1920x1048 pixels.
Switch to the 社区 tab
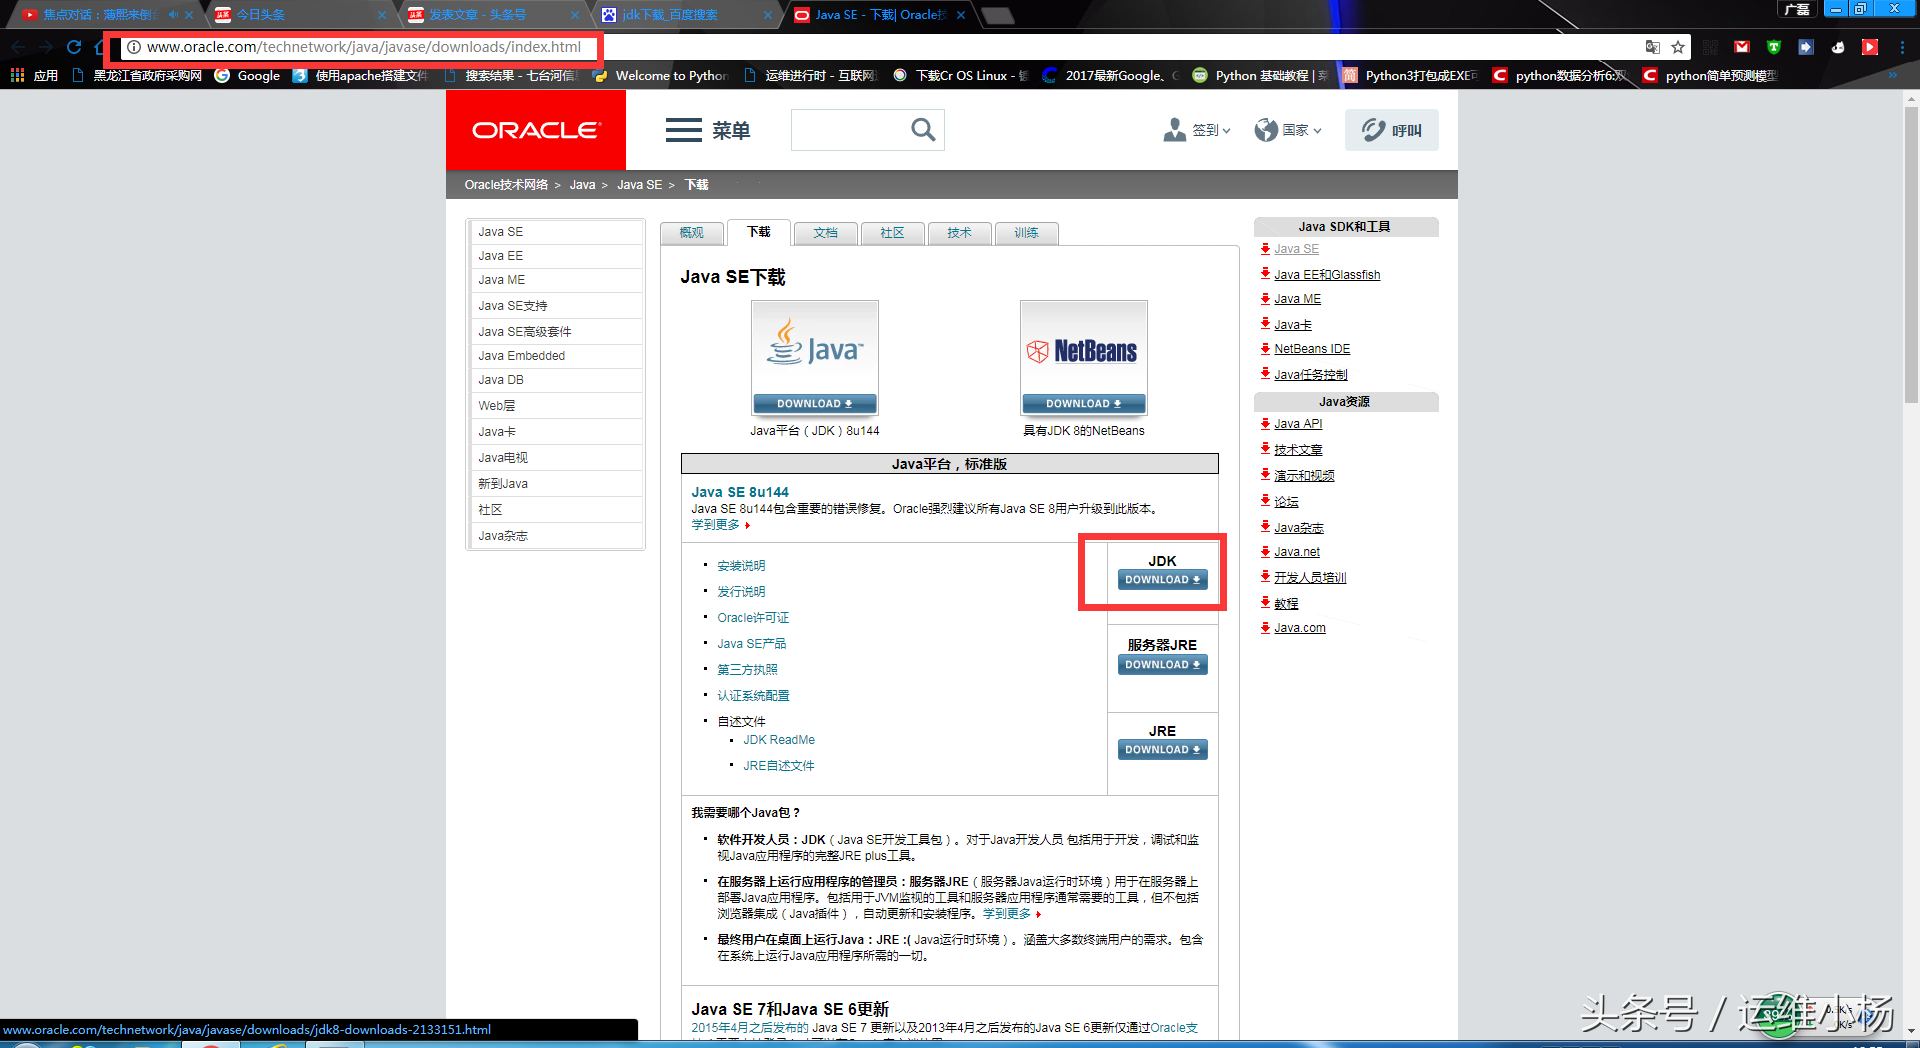[x=893, y=233]
